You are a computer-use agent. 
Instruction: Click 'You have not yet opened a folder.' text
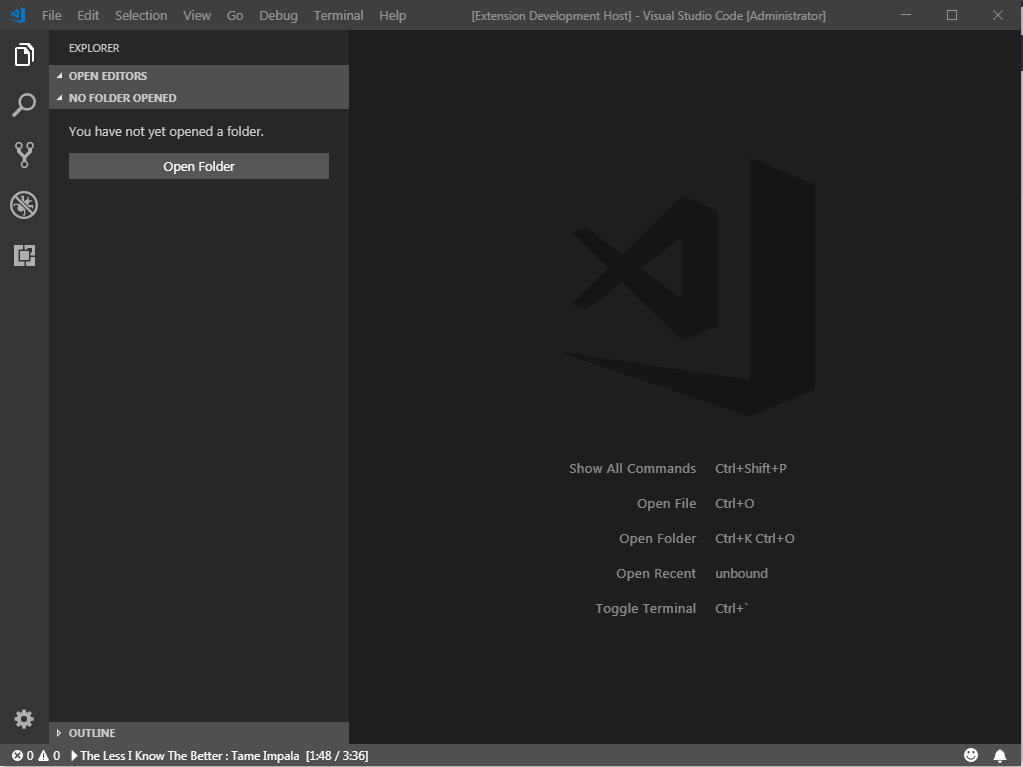[166, 131]
